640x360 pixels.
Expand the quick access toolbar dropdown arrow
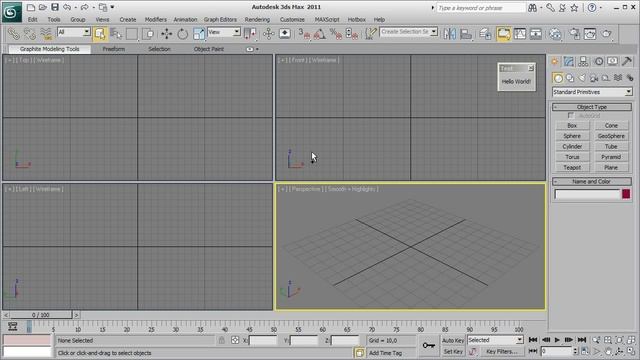[x=113, y=7]
